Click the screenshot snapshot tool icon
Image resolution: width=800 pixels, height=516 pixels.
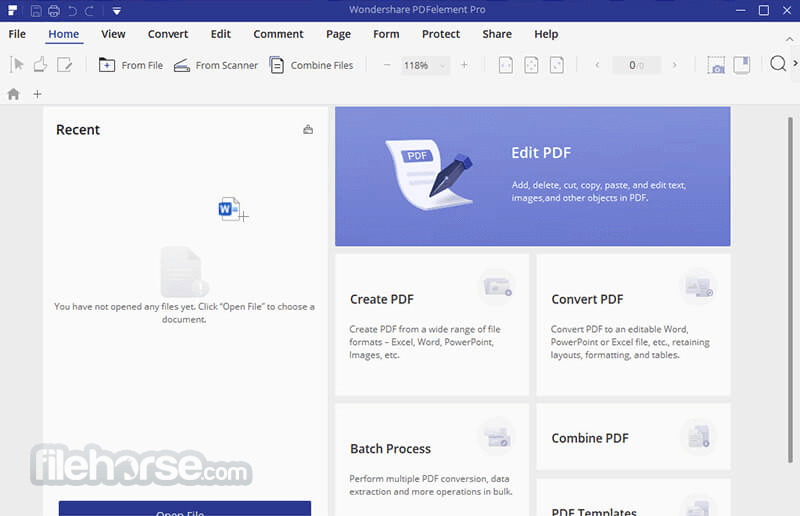(716, 65)
